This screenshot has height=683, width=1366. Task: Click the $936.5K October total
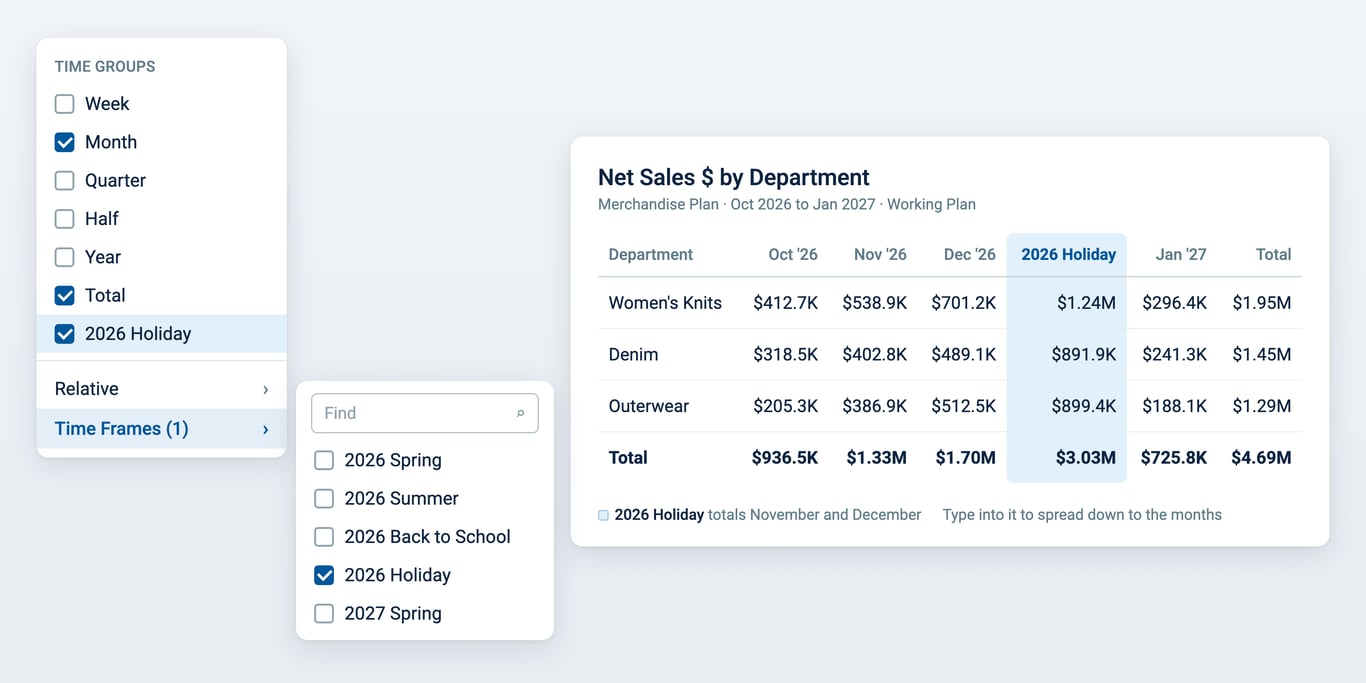click(x=785, y=458)
